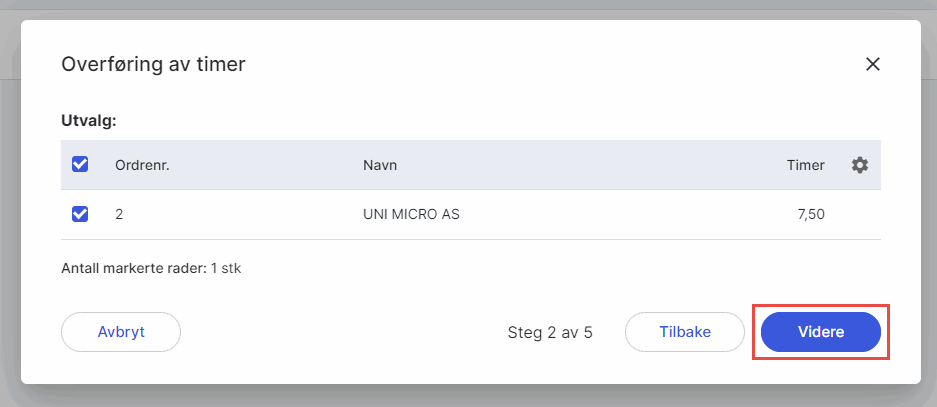Proceed with the Videre button

pyautogui.click(x=821, y=332)
